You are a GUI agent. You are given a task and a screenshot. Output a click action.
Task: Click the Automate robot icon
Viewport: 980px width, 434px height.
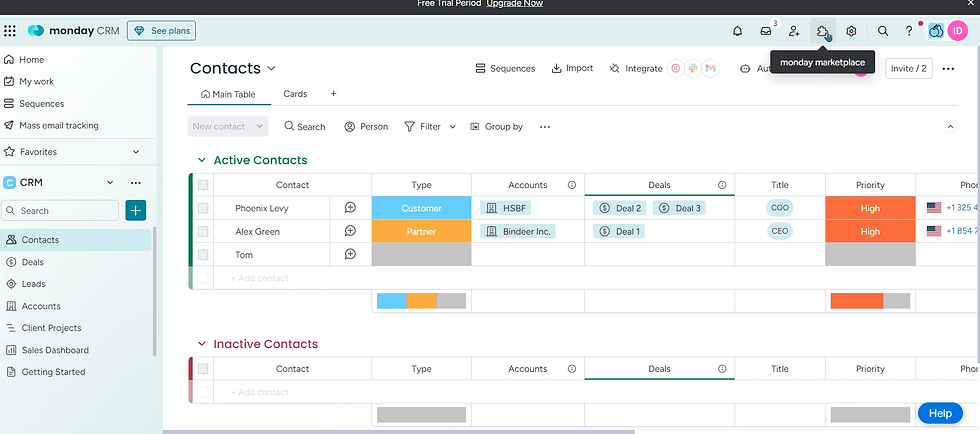pyautogui.click(x=744, y=69)
